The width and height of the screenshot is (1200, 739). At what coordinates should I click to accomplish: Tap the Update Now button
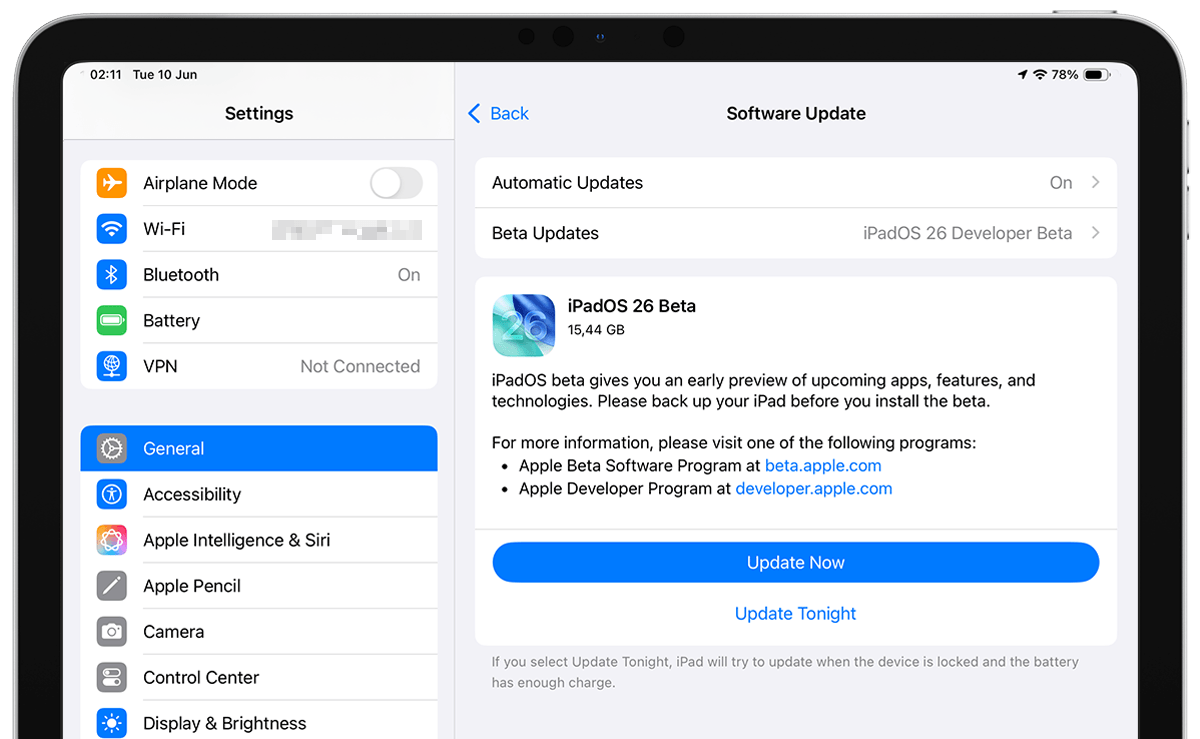click(x=796, y=562)
